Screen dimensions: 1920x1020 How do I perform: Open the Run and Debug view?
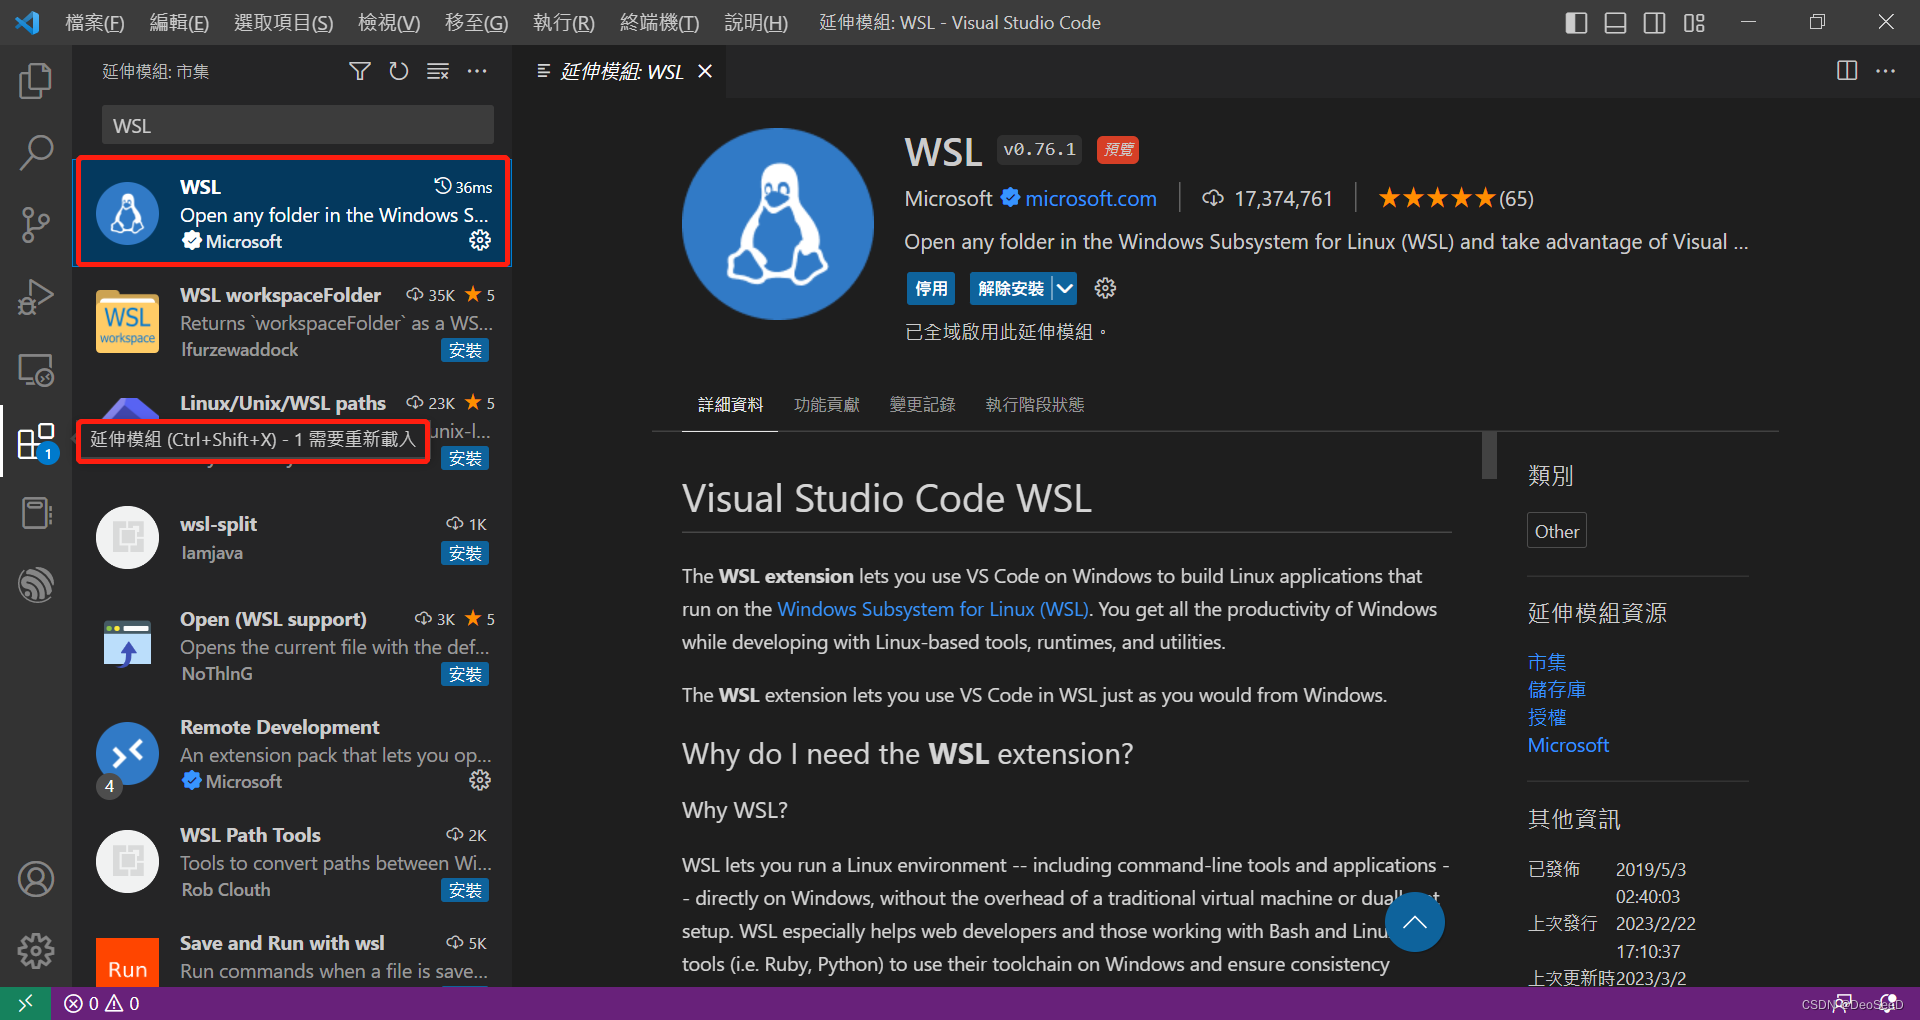click(36, 297)
